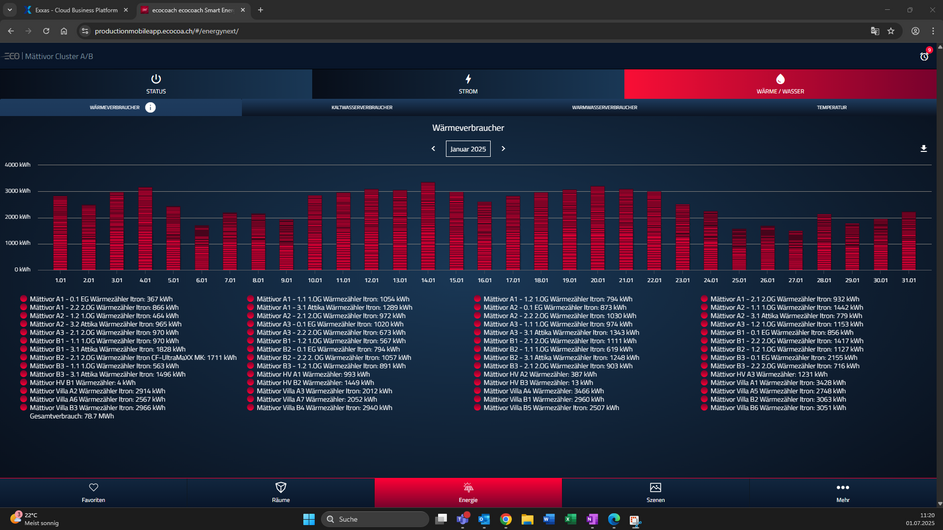Click the 14.01 bar in chart
Image resolution: width=943 pixels, height=530 pixels.
pyautogui.click(x=428, y=226)
